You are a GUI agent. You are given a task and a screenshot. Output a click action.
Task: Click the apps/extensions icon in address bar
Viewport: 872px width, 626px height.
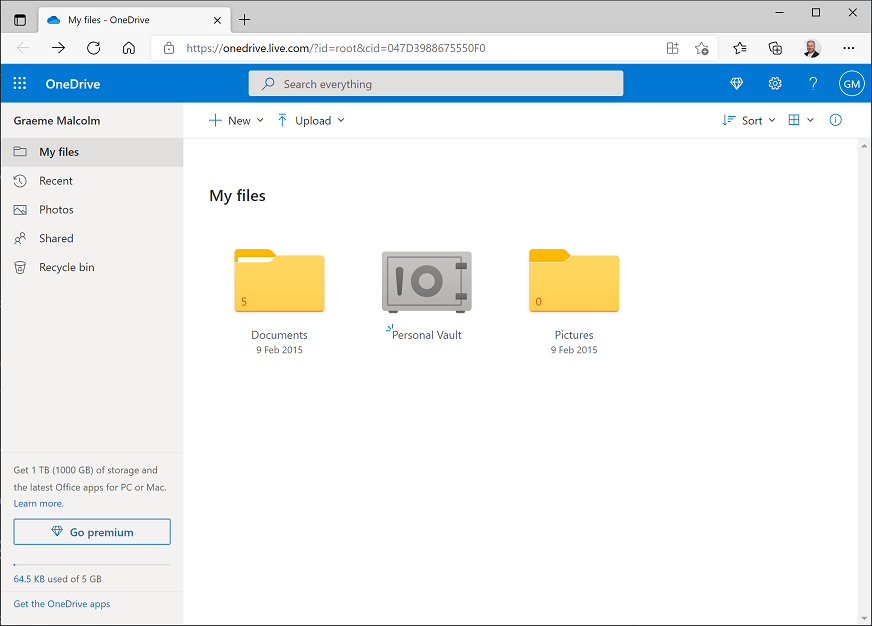(672, 48)
